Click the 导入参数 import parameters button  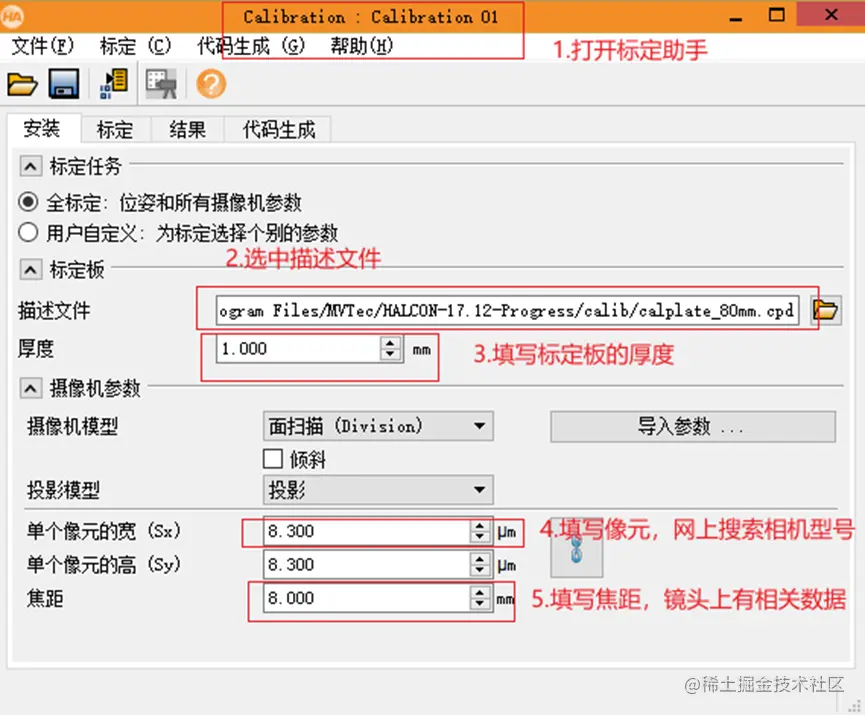[693, 426]
